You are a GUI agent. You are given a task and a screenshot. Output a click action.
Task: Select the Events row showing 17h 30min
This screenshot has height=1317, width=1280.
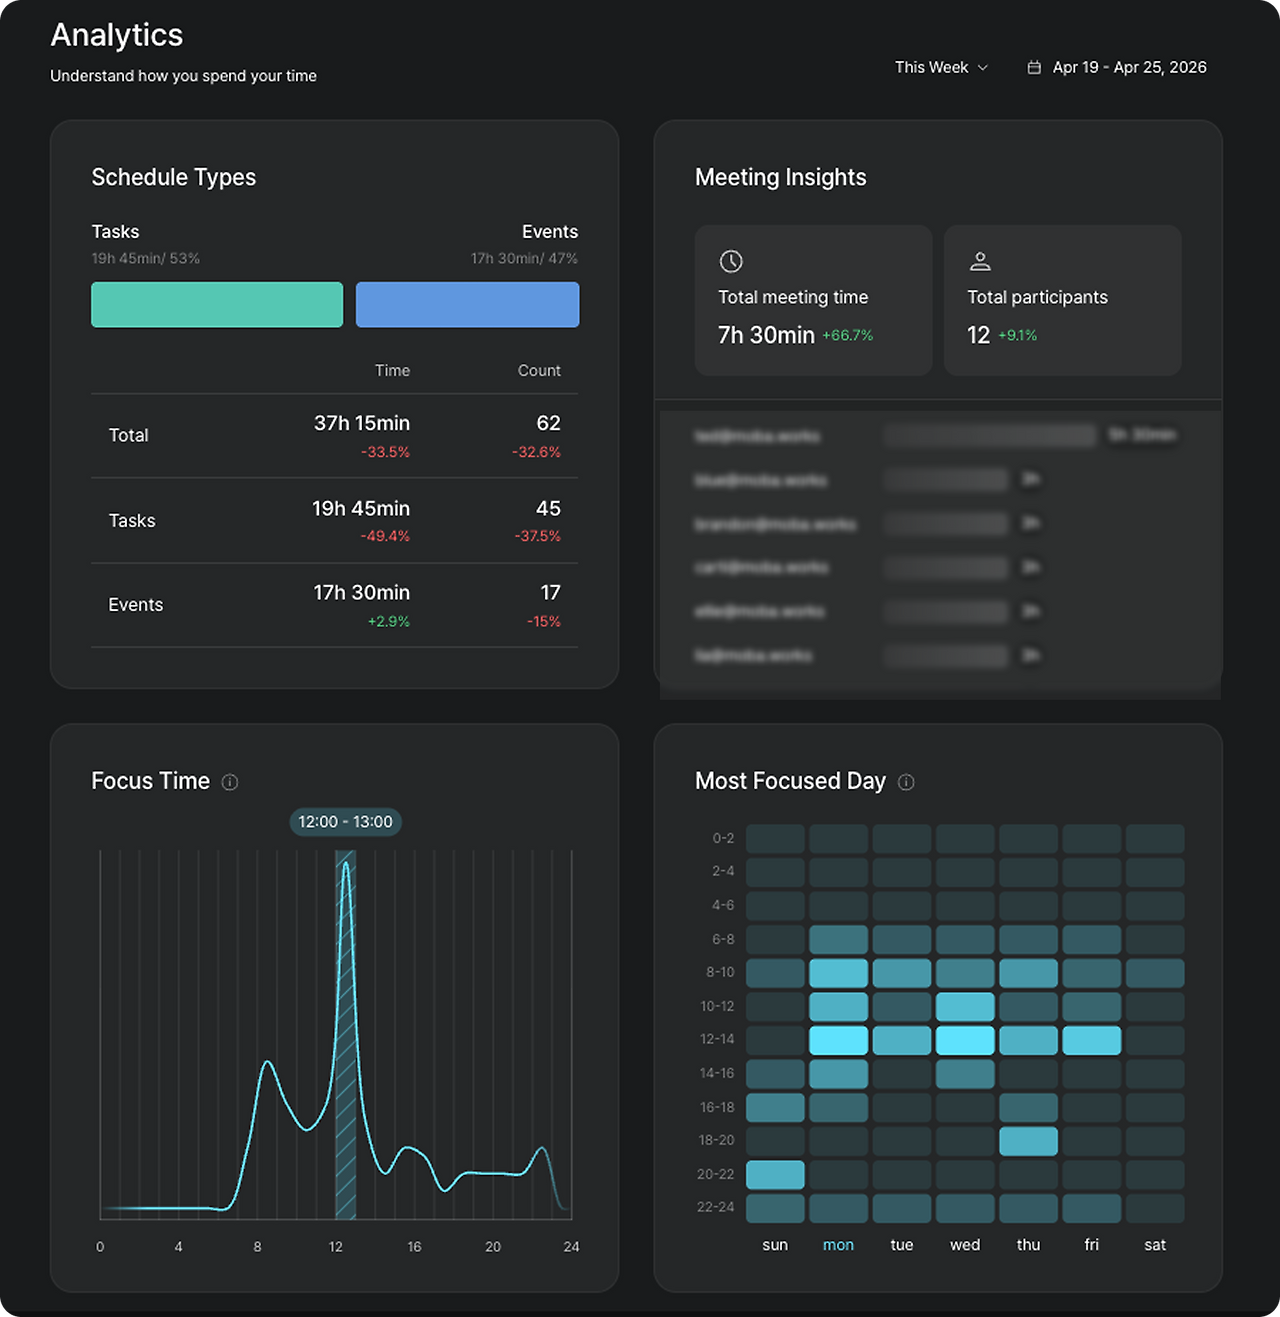(335, 605)
